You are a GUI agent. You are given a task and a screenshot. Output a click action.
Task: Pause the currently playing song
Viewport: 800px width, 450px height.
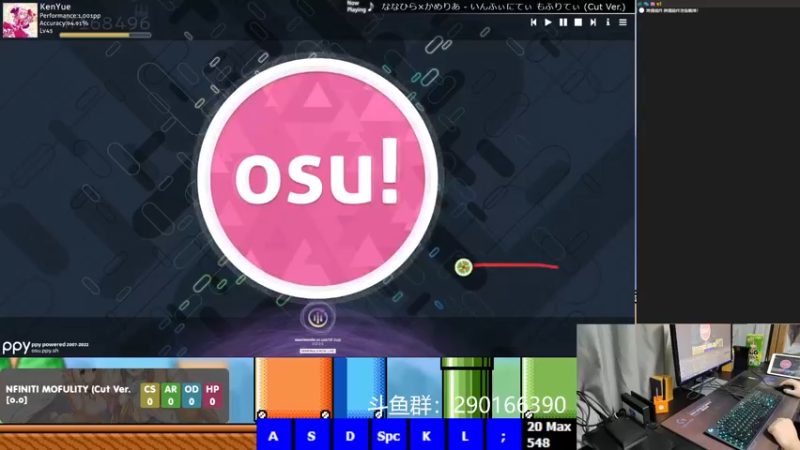(x=563, y=22)
